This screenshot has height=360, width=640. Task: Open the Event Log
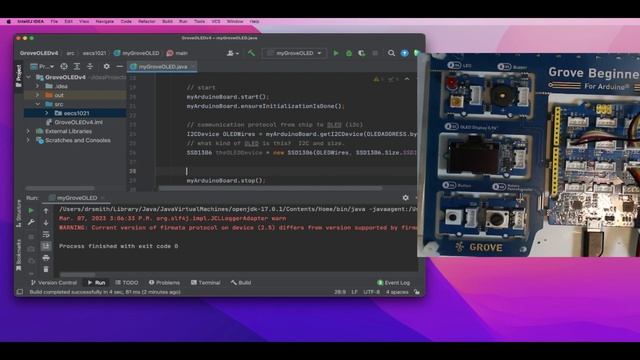393,282
